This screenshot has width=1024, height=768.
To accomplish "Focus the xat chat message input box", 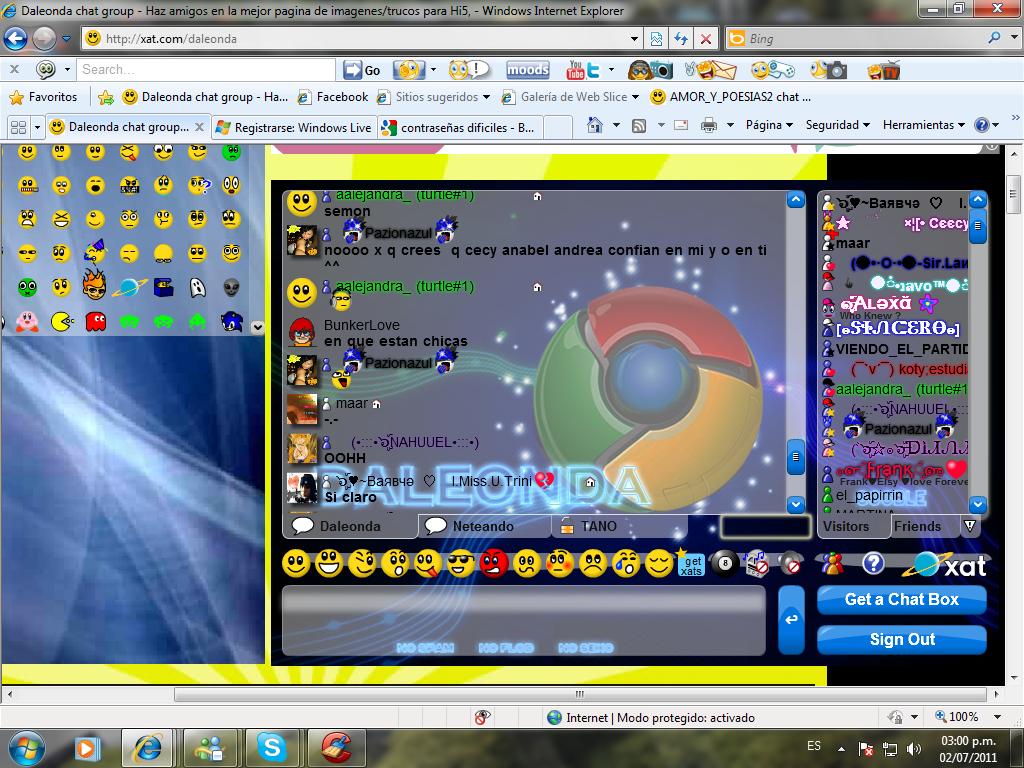I will click(523, 620).
